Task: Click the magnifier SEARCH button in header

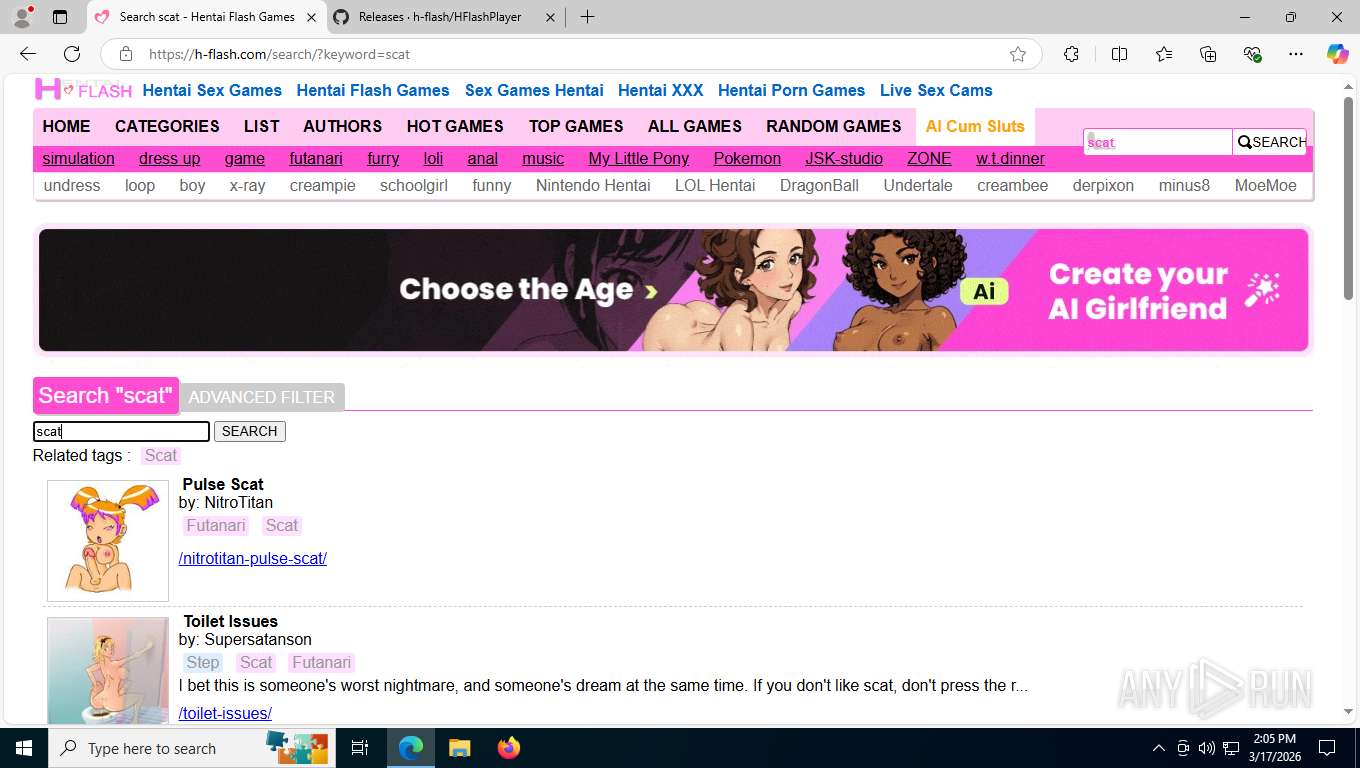Action: click(1270, 142)
